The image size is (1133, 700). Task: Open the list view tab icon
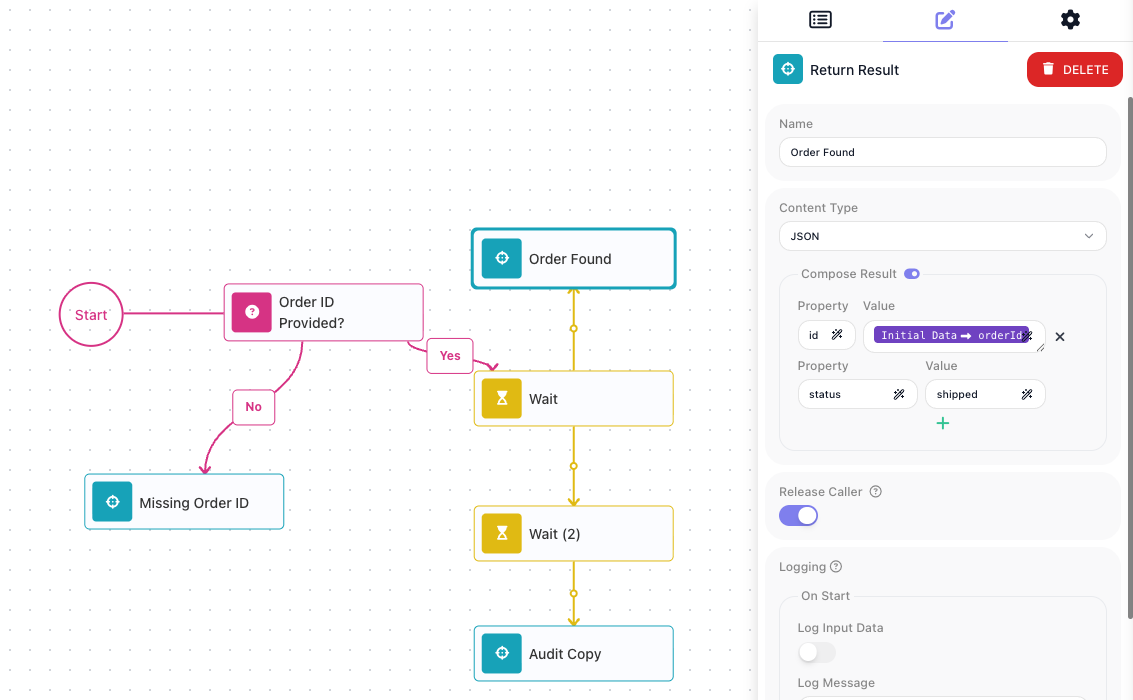point(820,20)
